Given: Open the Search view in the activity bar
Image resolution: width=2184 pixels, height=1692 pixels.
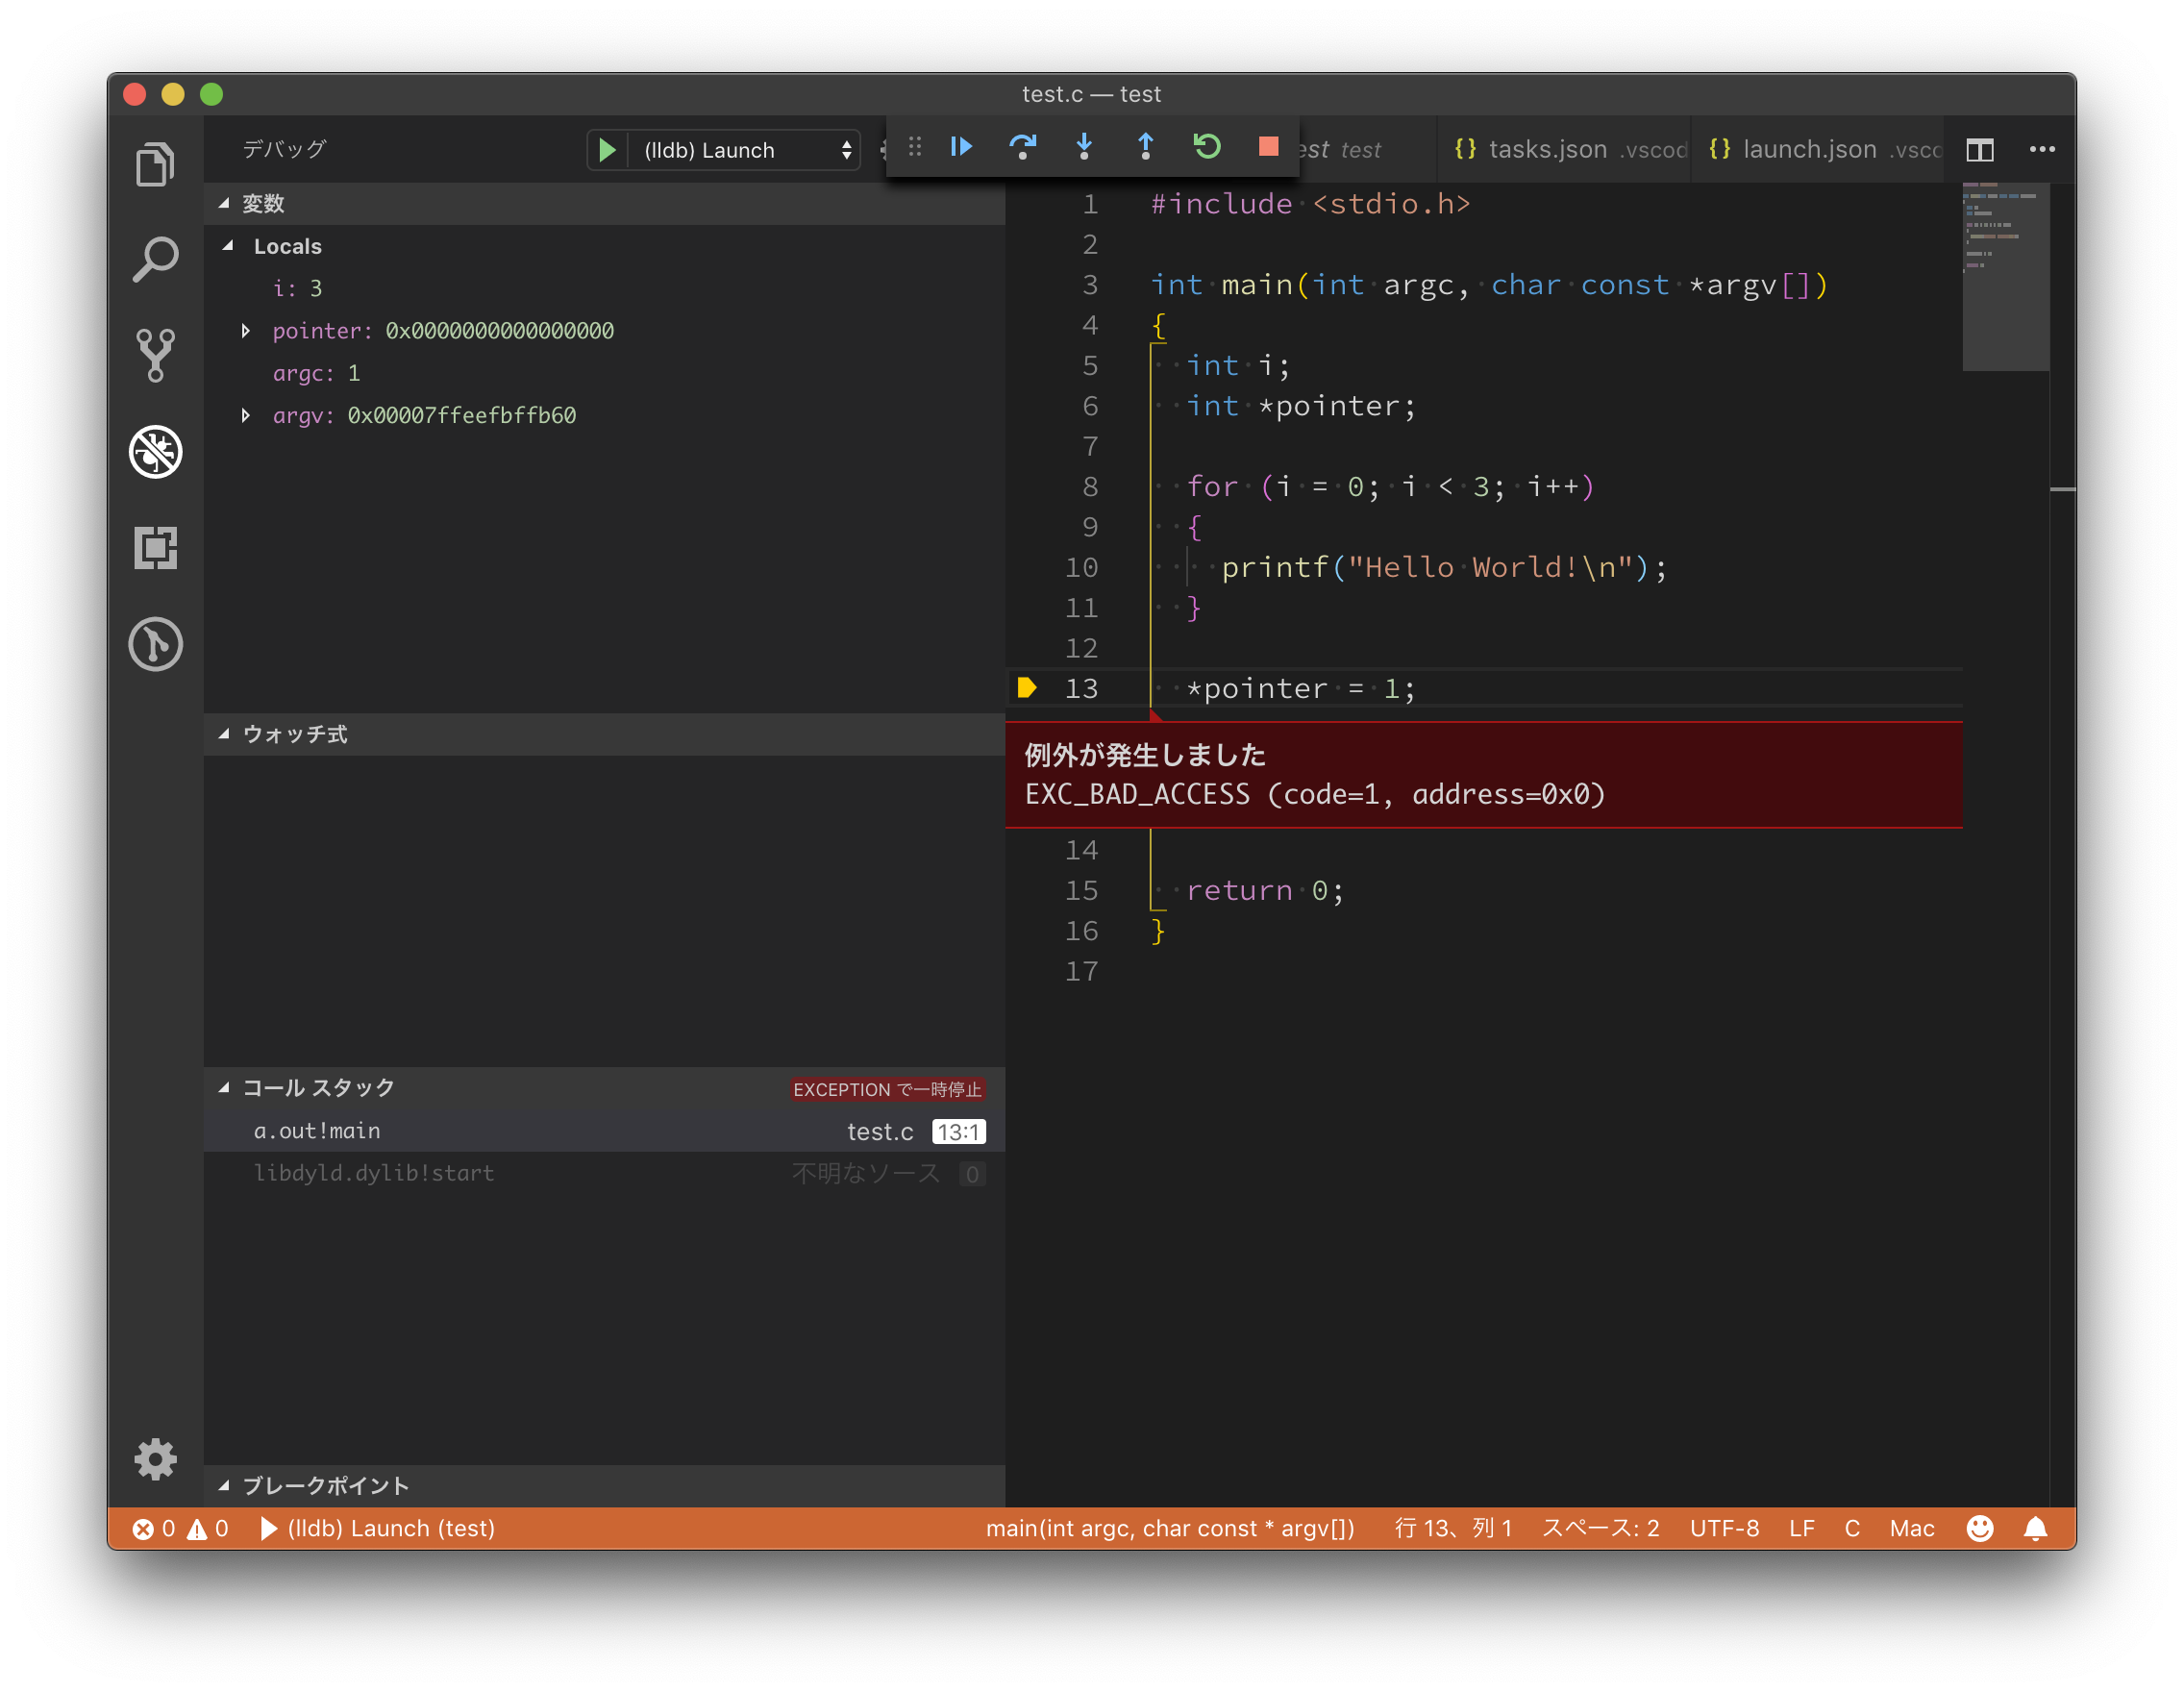Looking at the screenshot, I should 155,258.
